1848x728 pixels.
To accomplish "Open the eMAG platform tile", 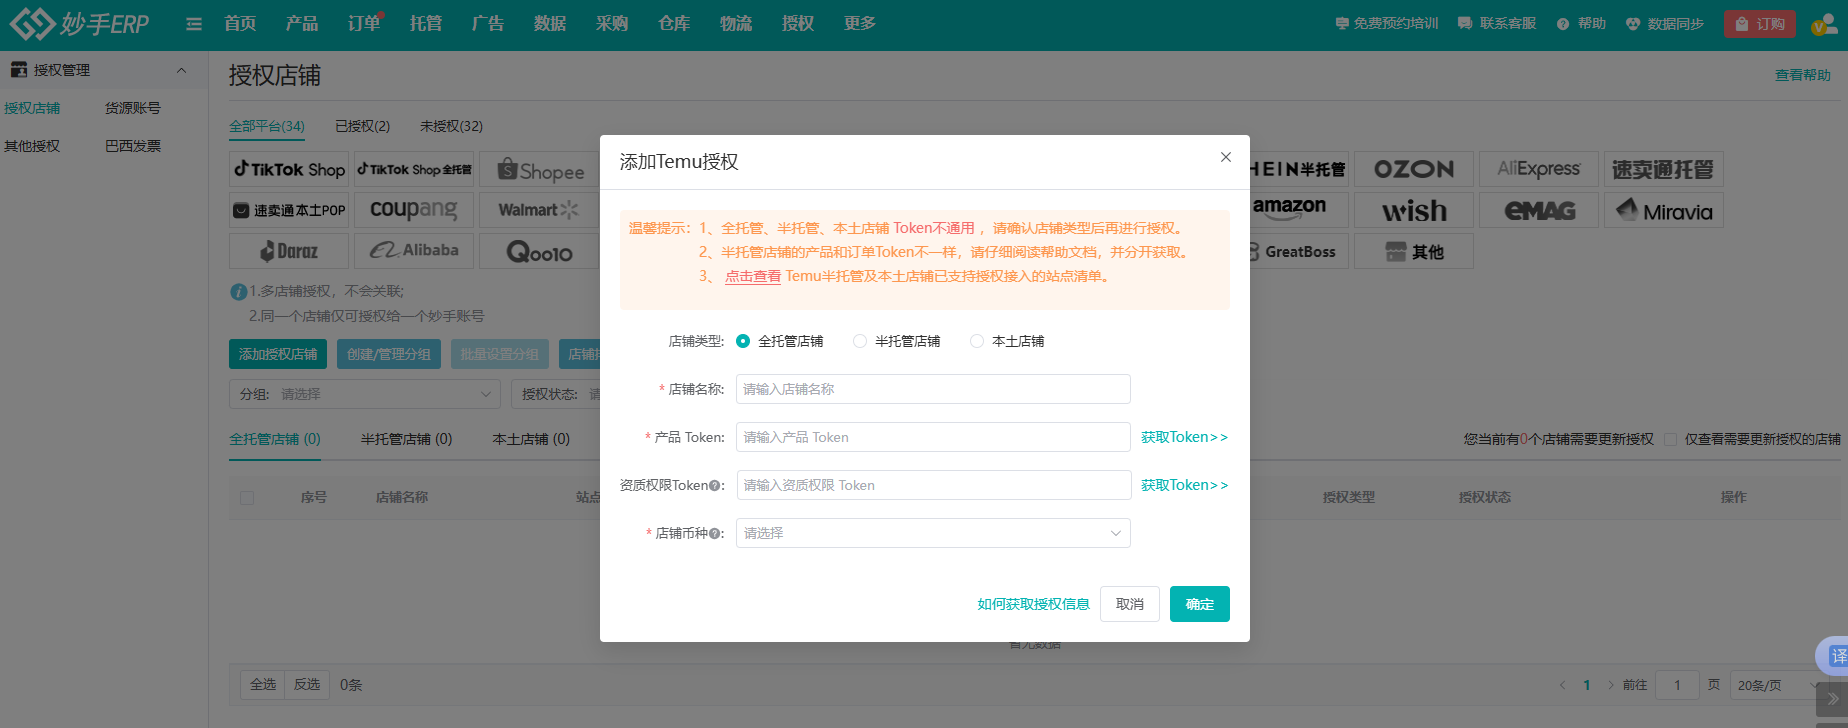I will point(1539,211).
